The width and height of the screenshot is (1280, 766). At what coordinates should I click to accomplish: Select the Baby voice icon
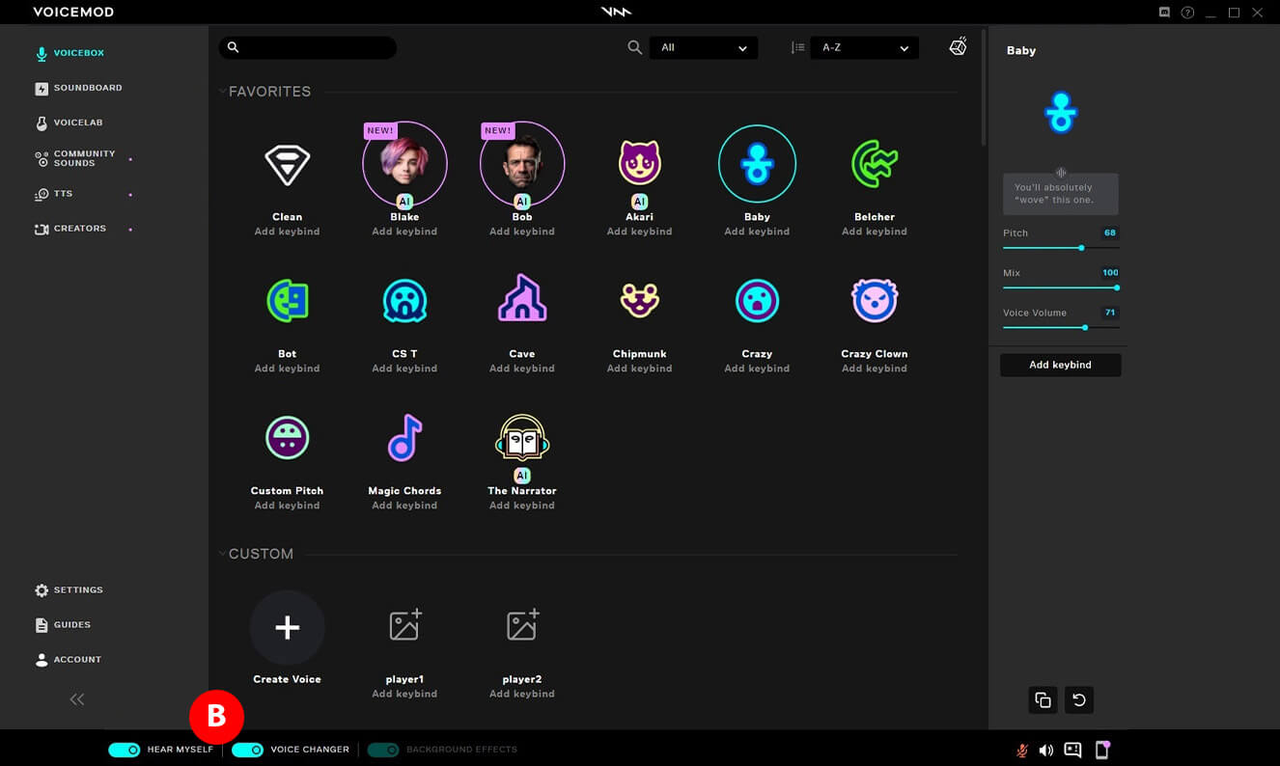click(x=757, y=163)
